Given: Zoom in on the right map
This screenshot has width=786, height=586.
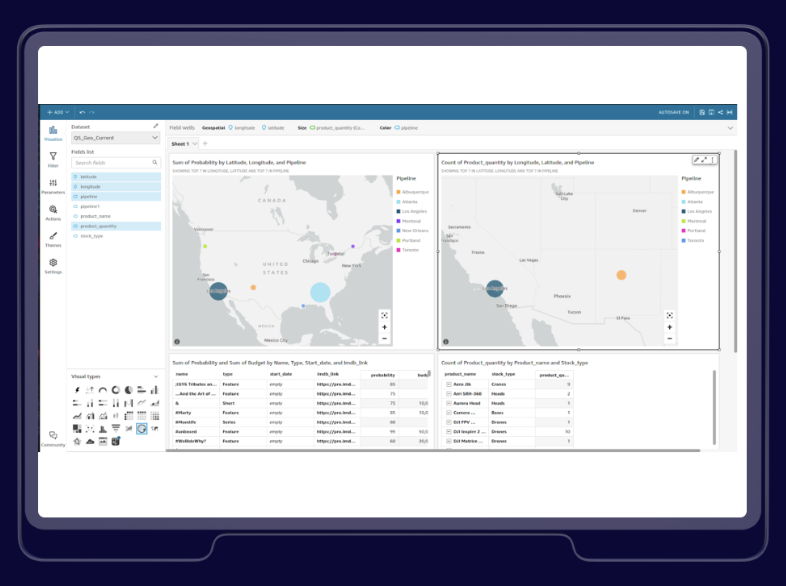Looking at the screenshot, I should tap(670, 327).
